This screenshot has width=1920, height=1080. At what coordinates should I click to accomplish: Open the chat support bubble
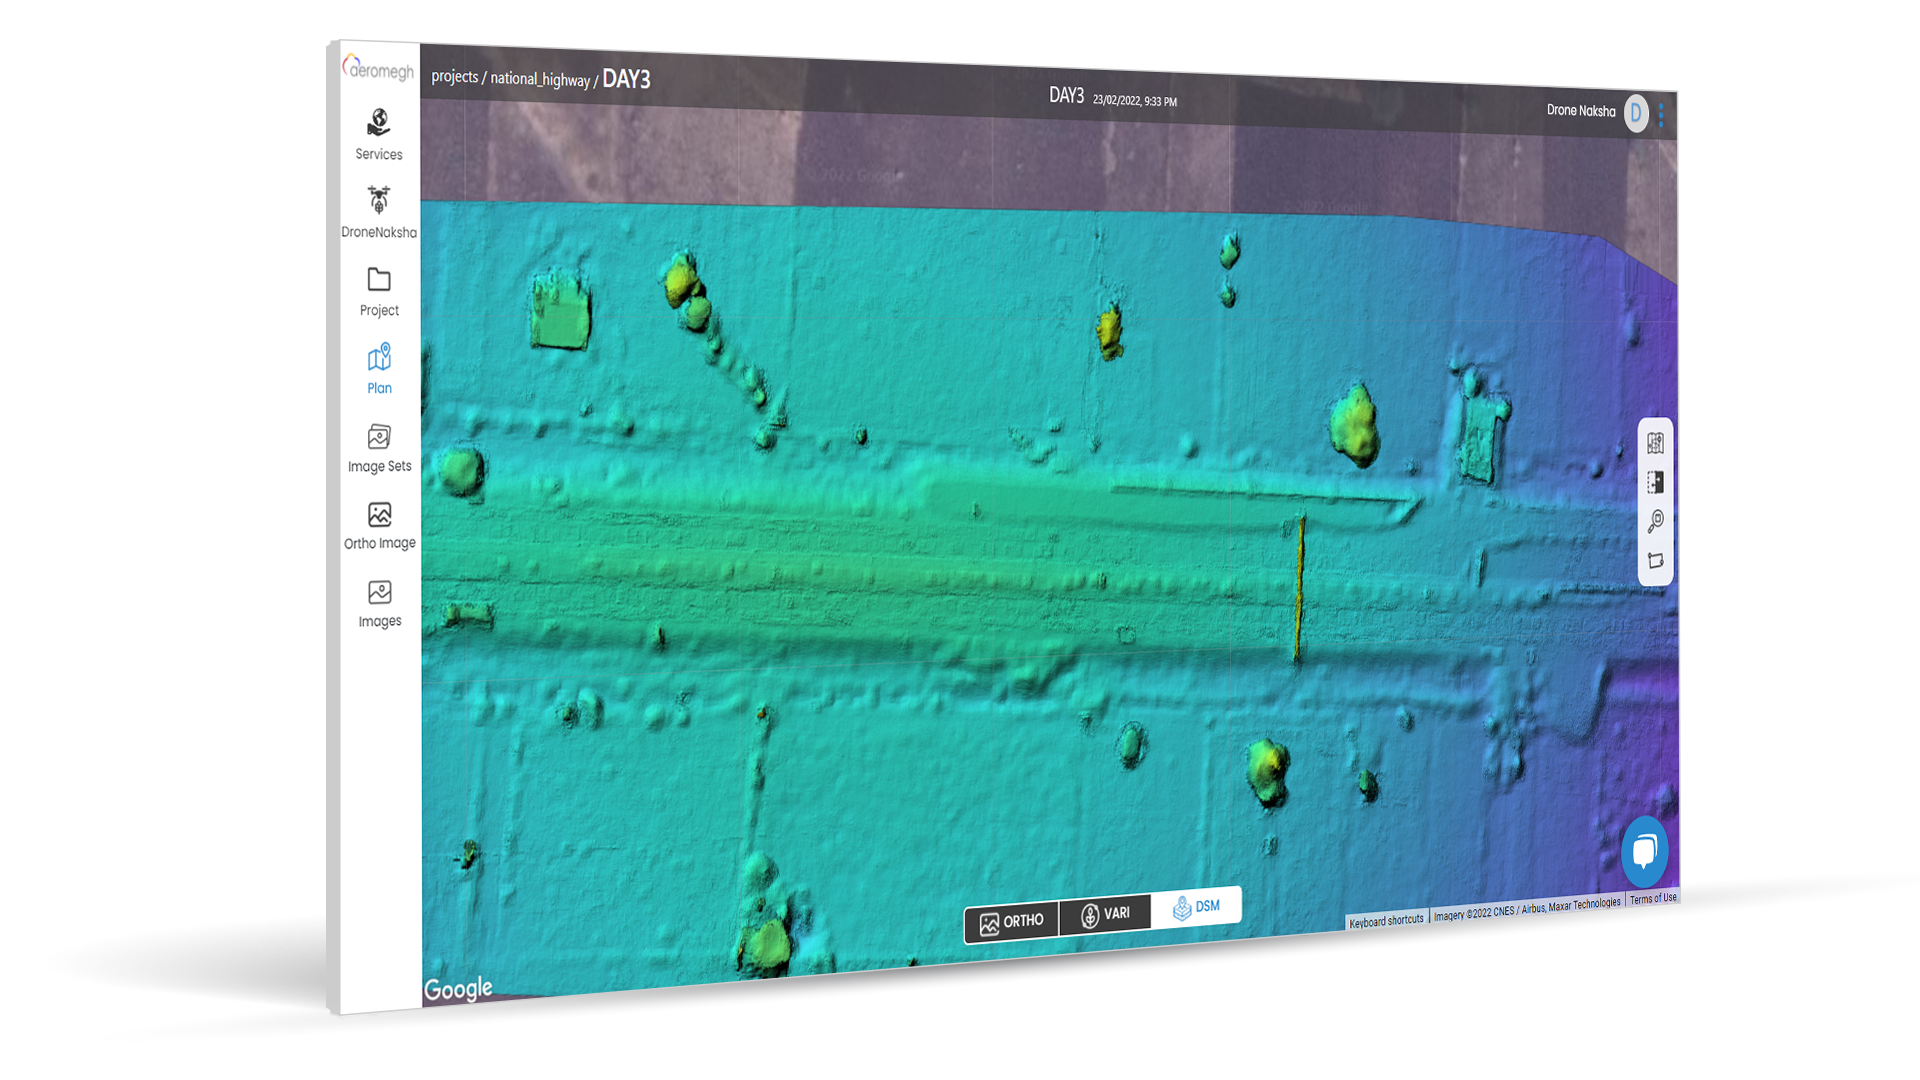coord(1645,851)
